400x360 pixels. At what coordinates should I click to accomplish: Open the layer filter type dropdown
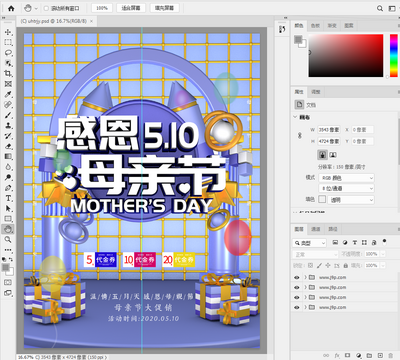tap(310, 243)
